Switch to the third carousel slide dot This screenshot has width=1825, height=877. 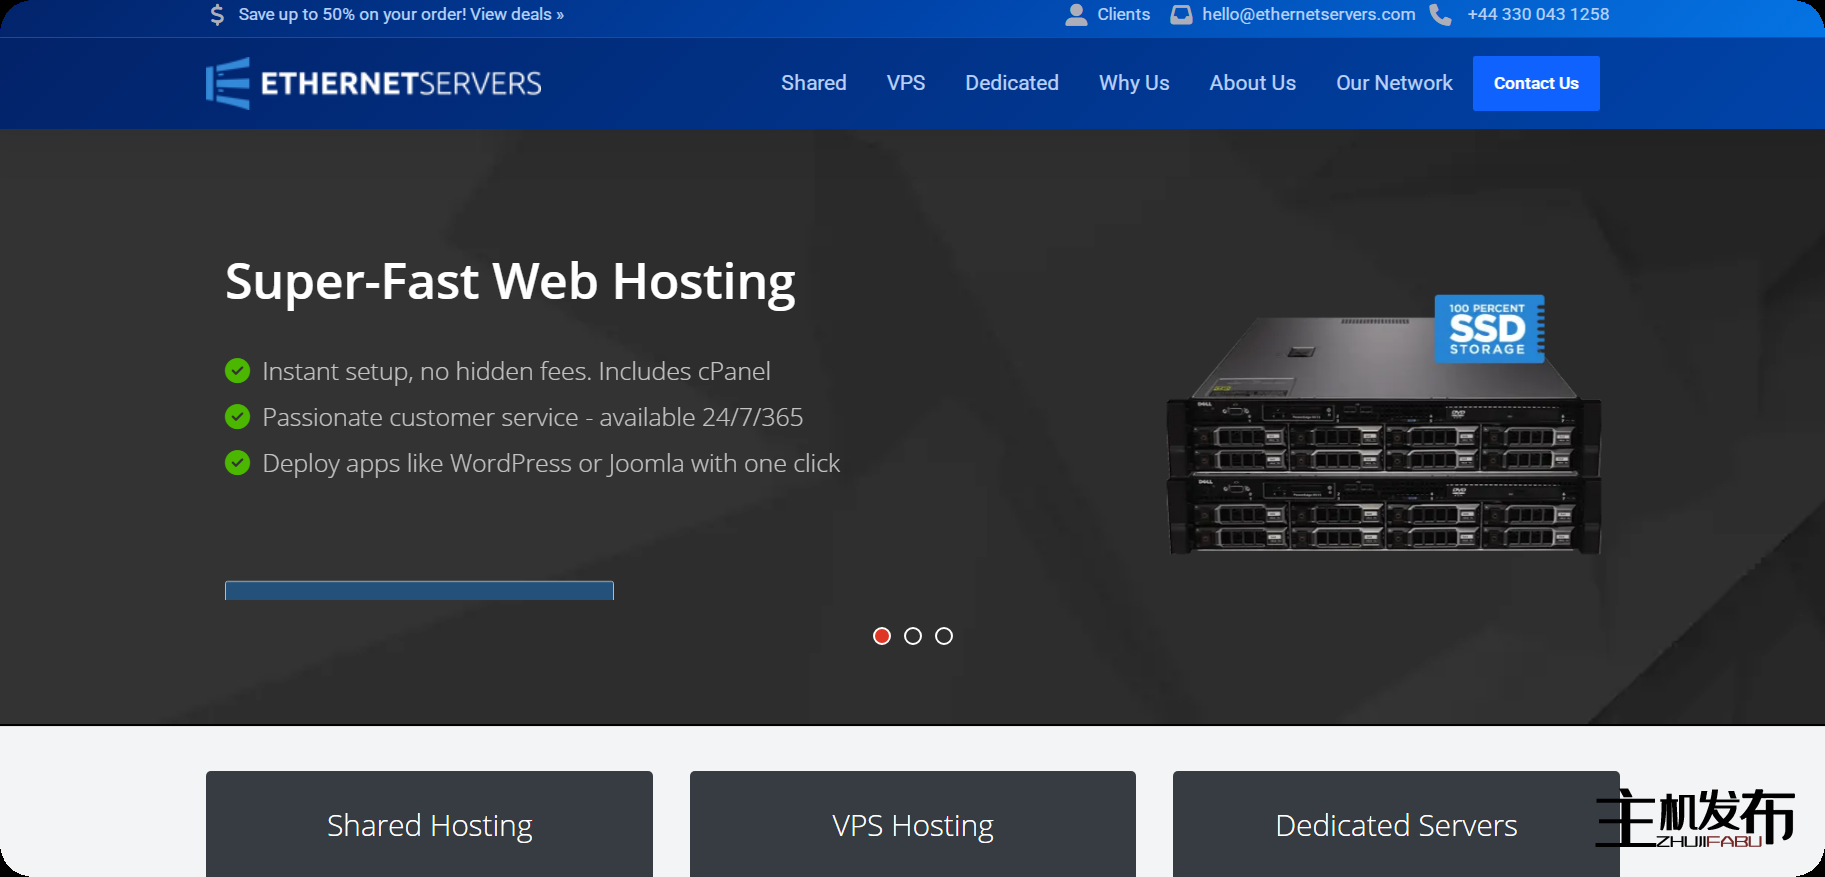point(944,636)
